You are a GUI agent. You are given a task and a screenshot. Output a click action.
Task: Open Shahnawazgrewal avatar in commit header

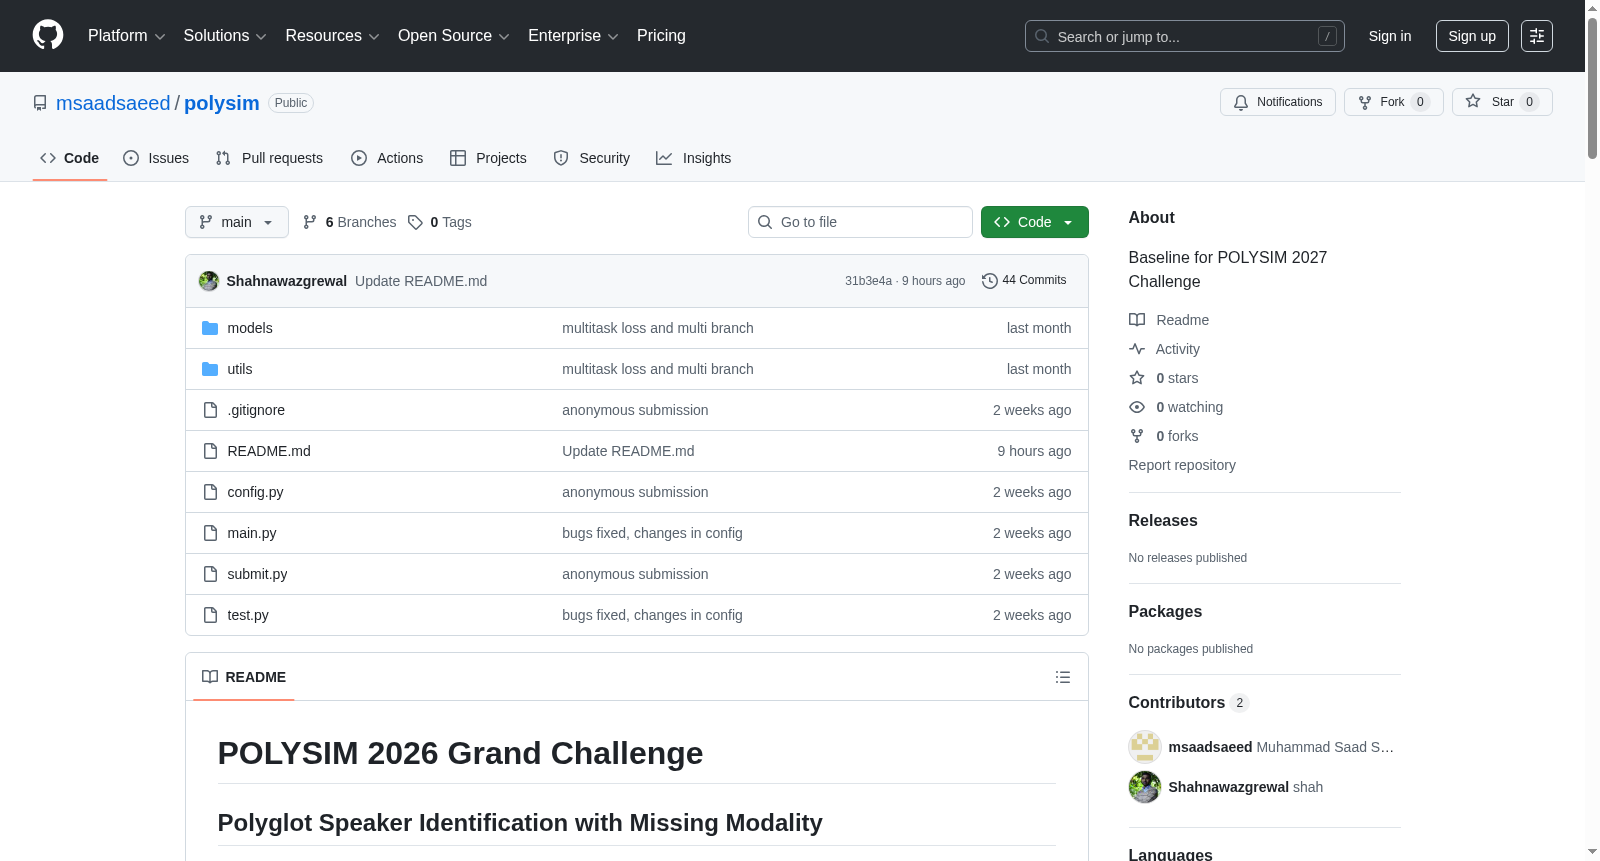click(209, 281)
